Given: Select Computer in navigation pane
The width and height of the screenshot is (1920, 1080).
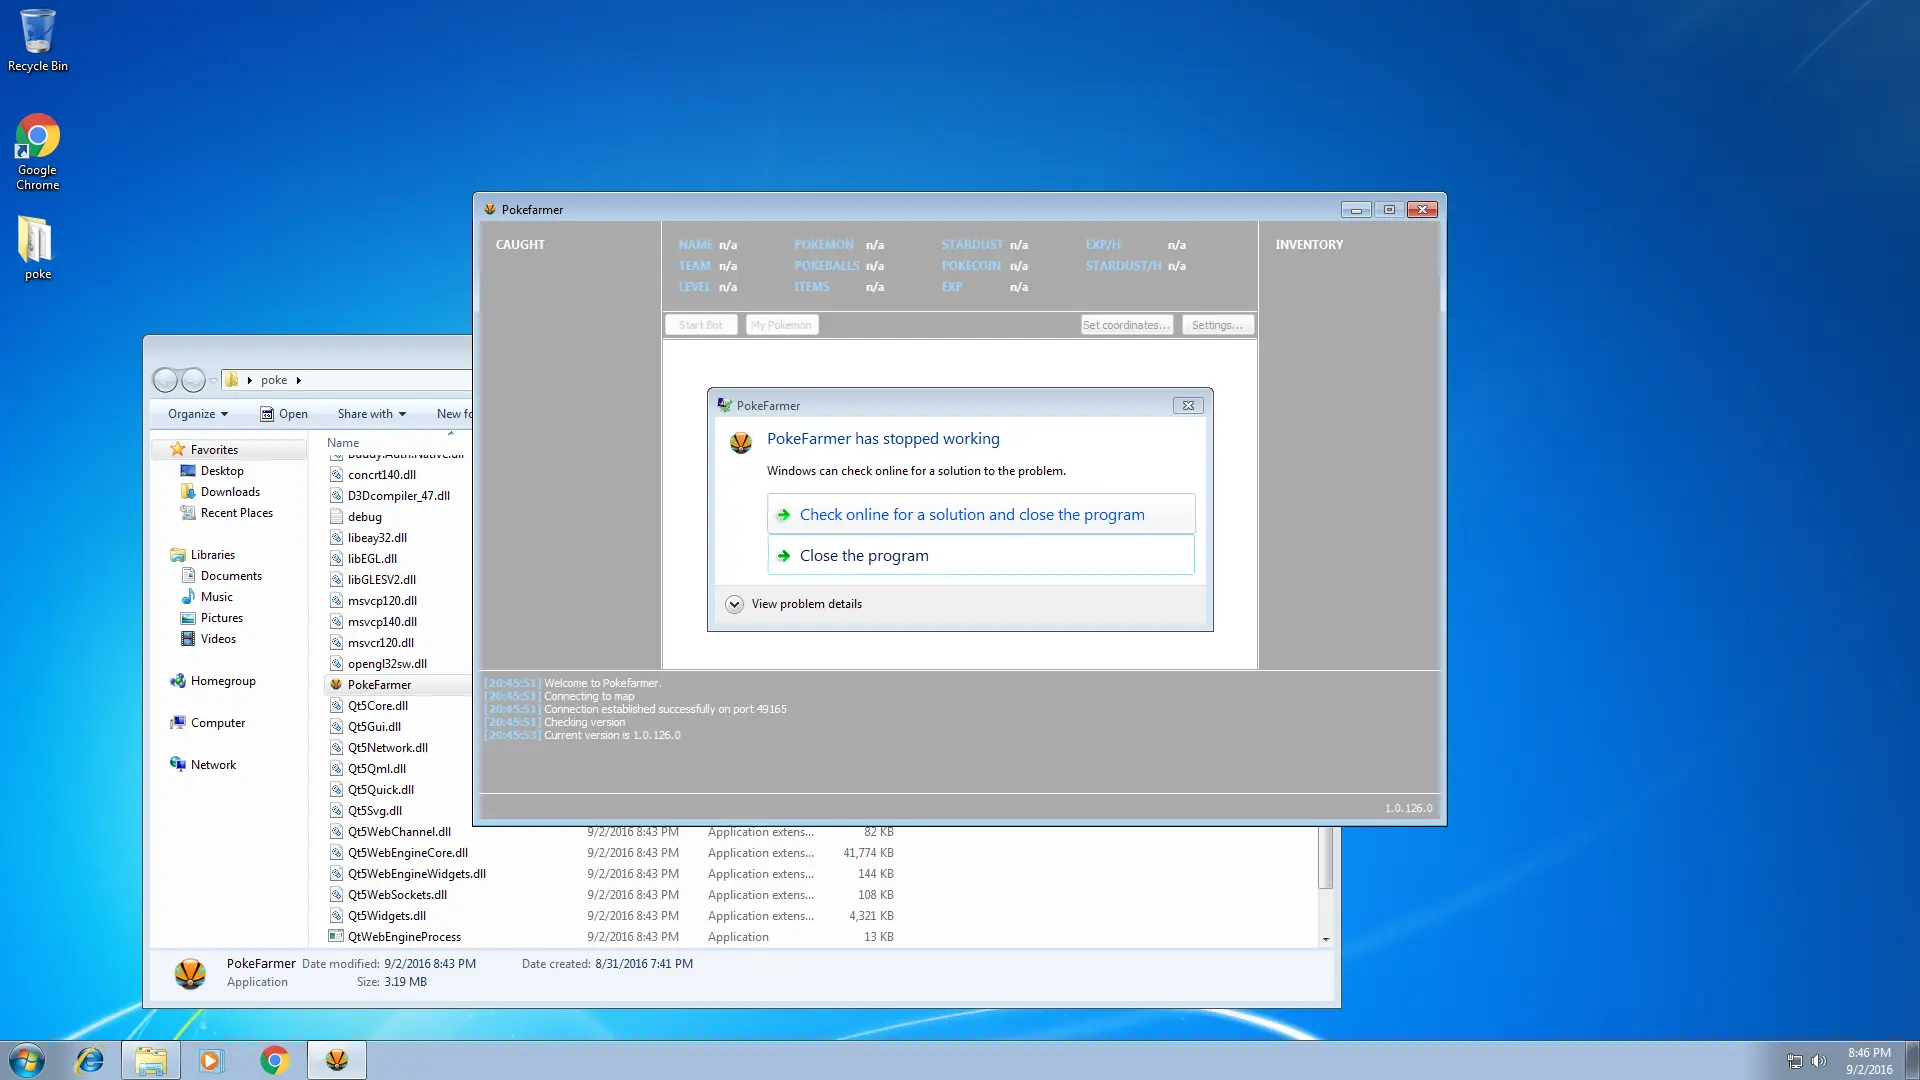Looking at the screenshot, I should [217, 723].
